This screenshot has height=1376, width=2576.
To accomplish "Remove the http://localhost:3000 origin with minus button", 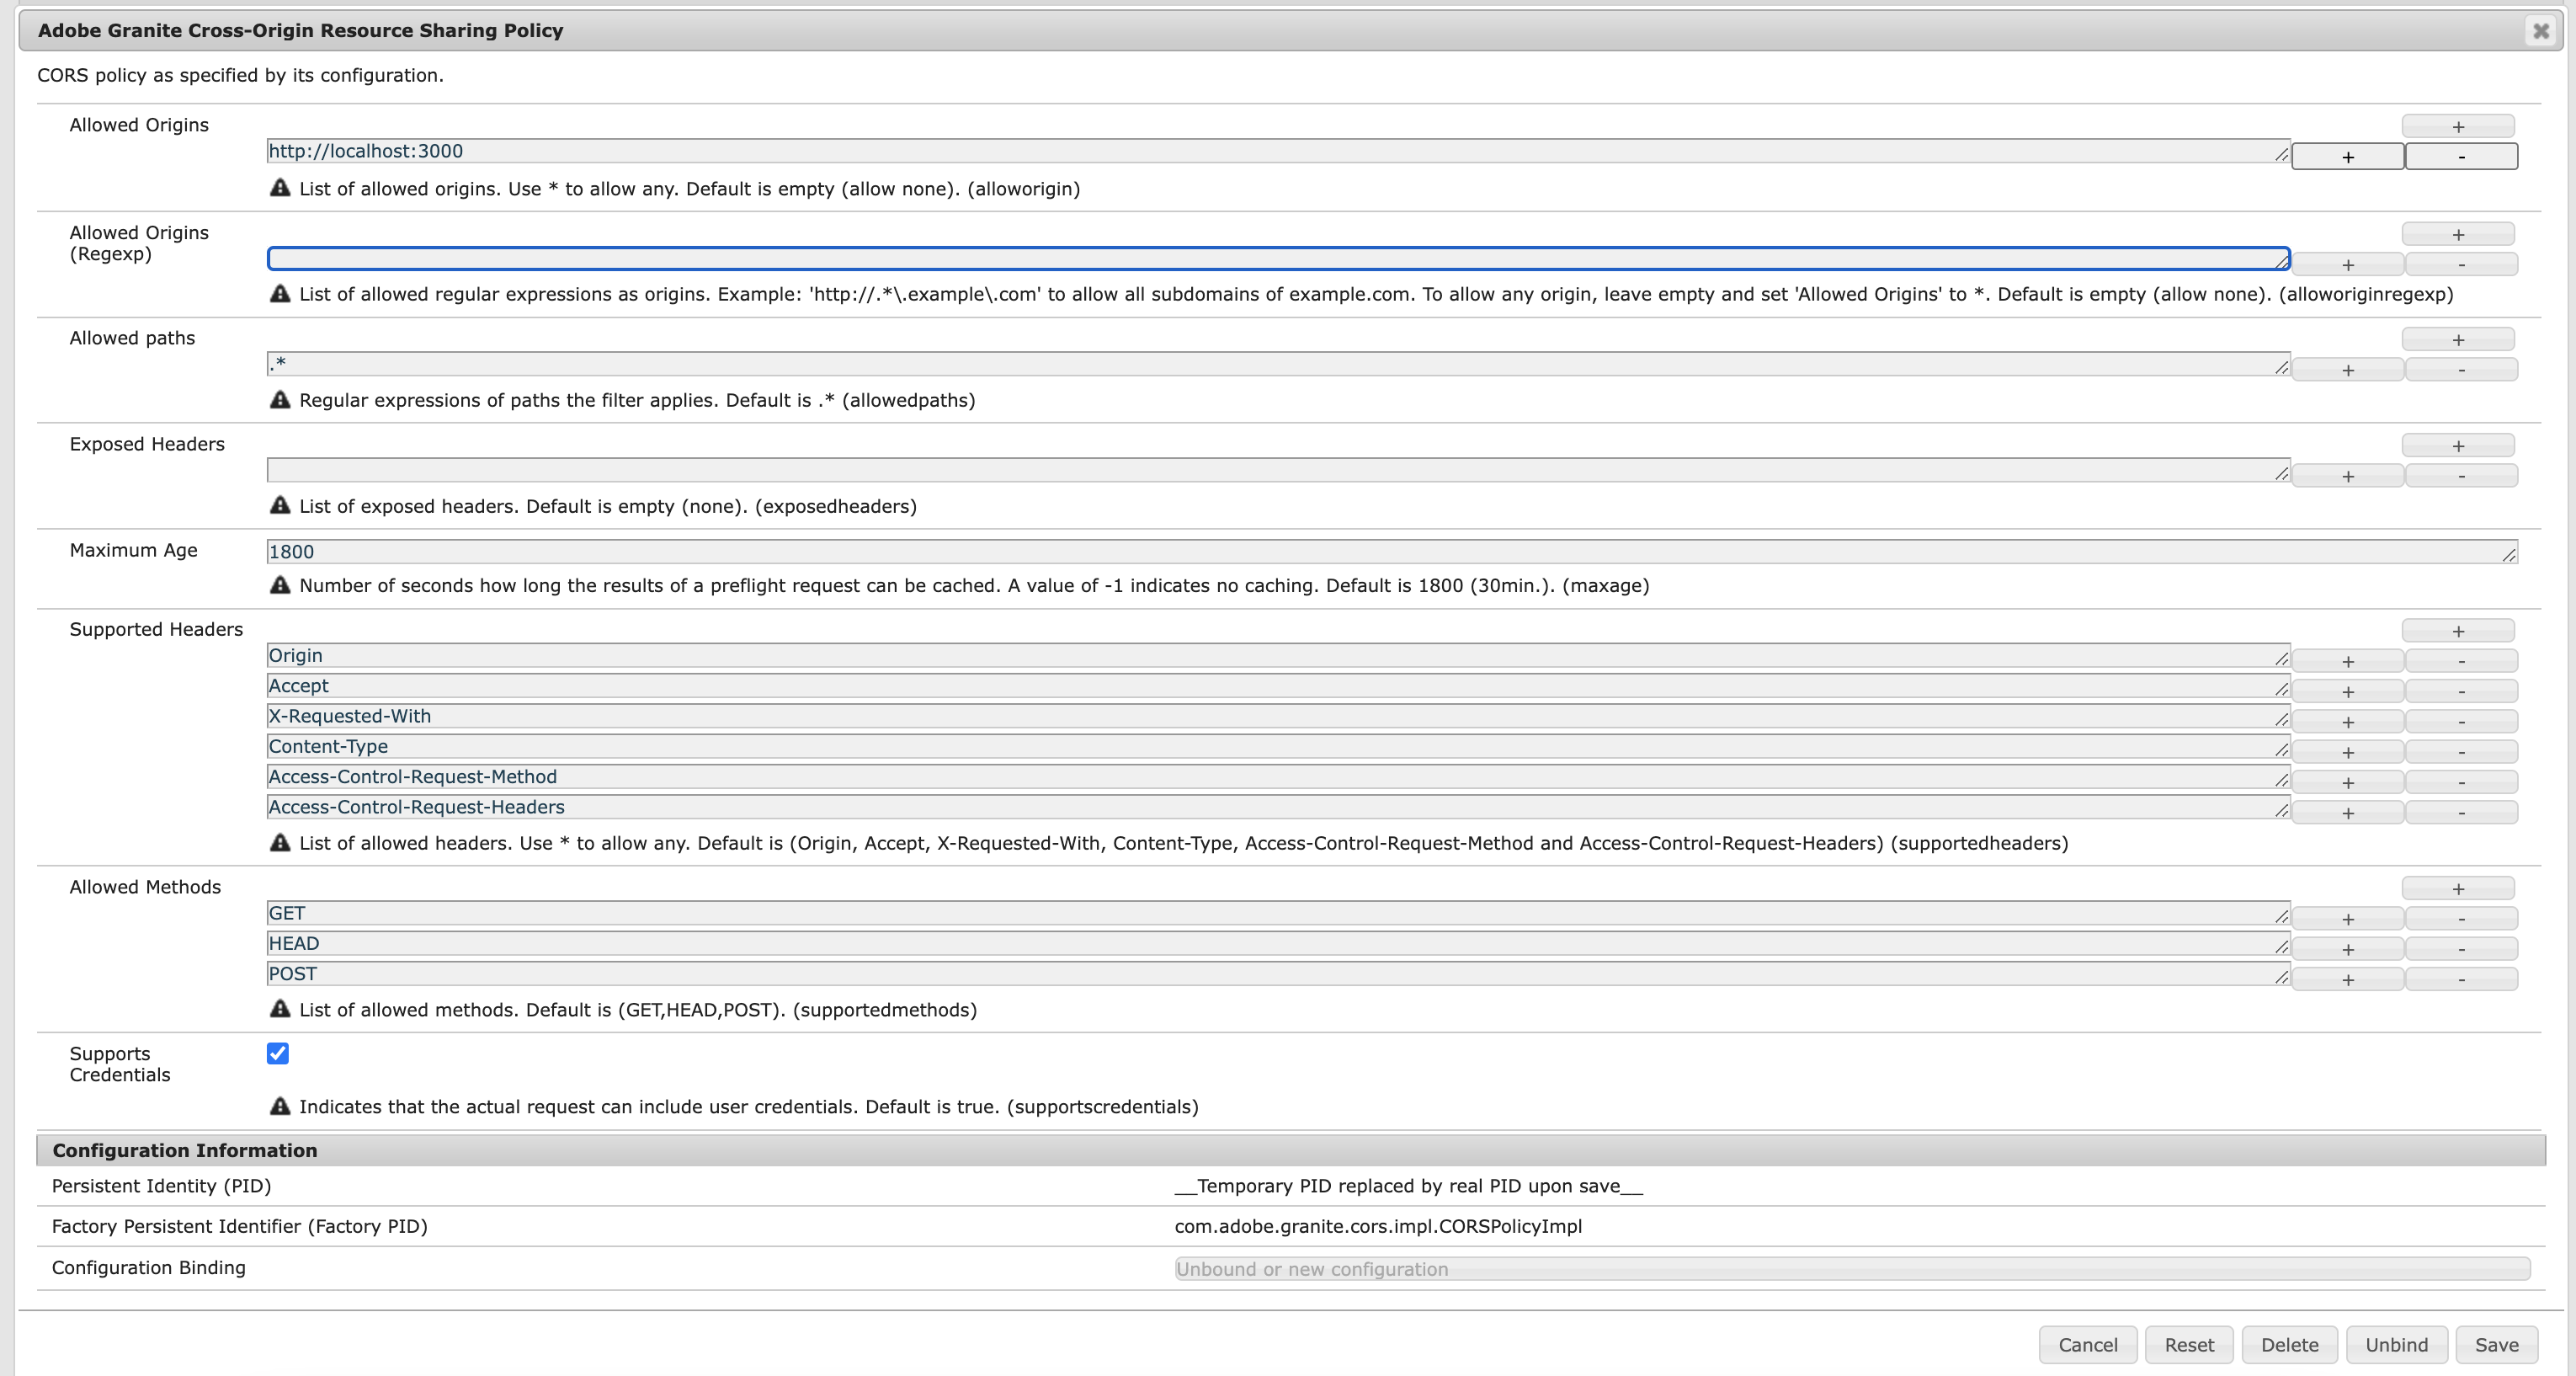I will coord(2462,156).
